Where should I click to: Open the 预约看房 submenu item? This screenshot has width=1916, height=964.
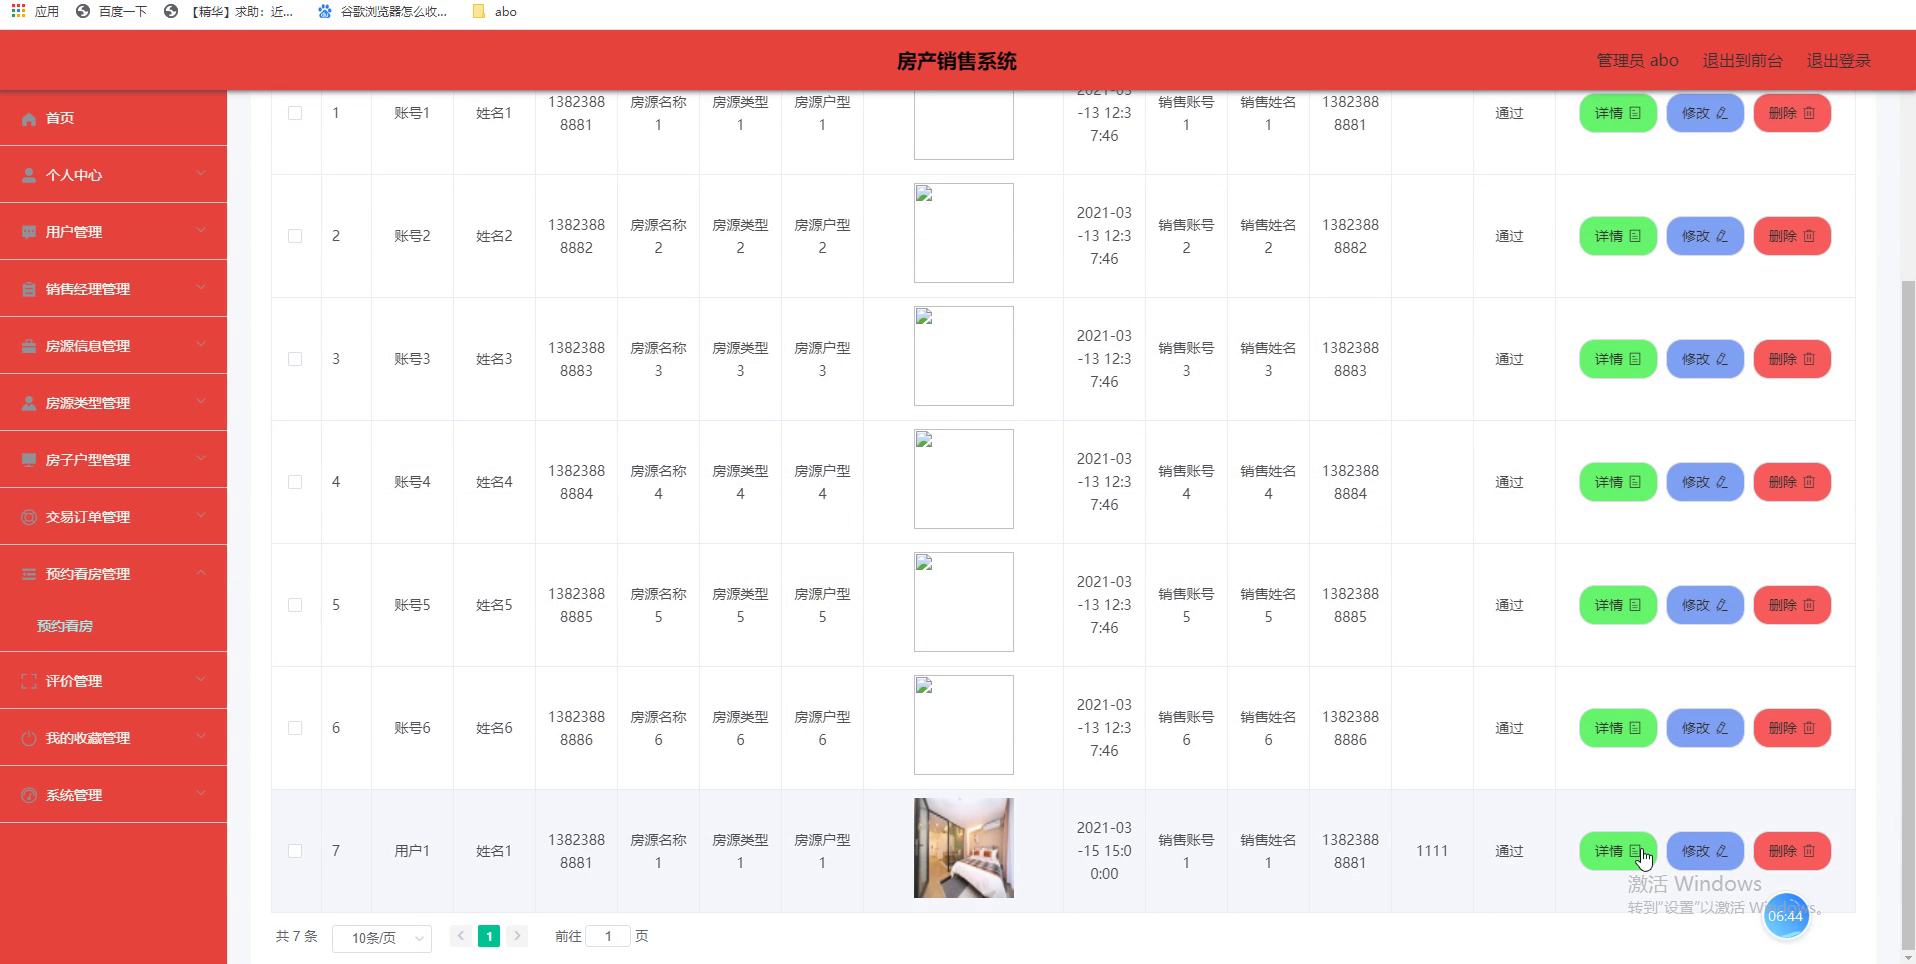113,626
